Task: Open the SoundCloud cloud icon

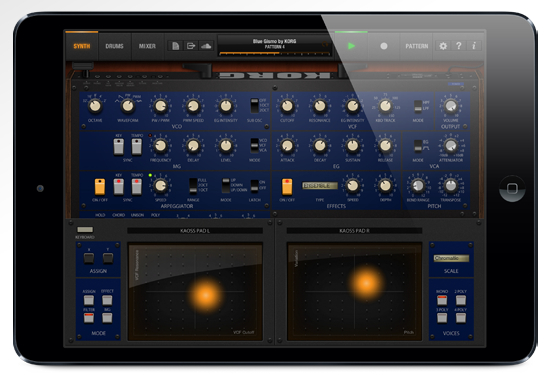Action: (x=206, y=46)
